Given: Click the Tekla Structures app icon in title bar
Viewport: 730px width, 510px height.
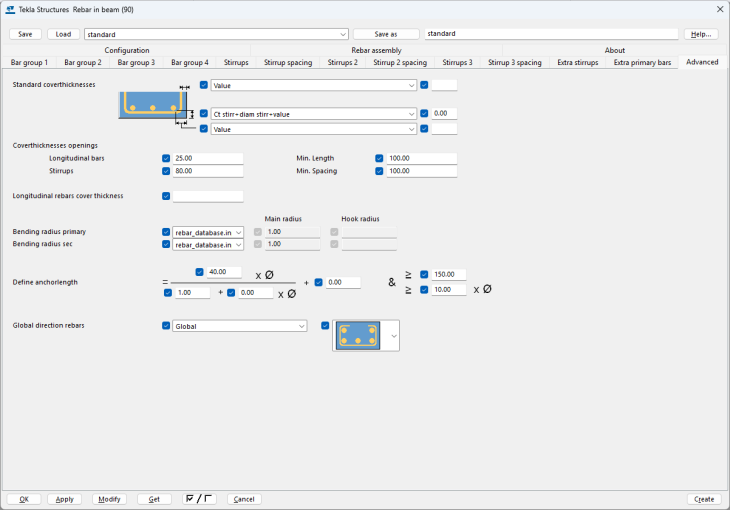Looking at the screenshot, I should click(10, 9).
